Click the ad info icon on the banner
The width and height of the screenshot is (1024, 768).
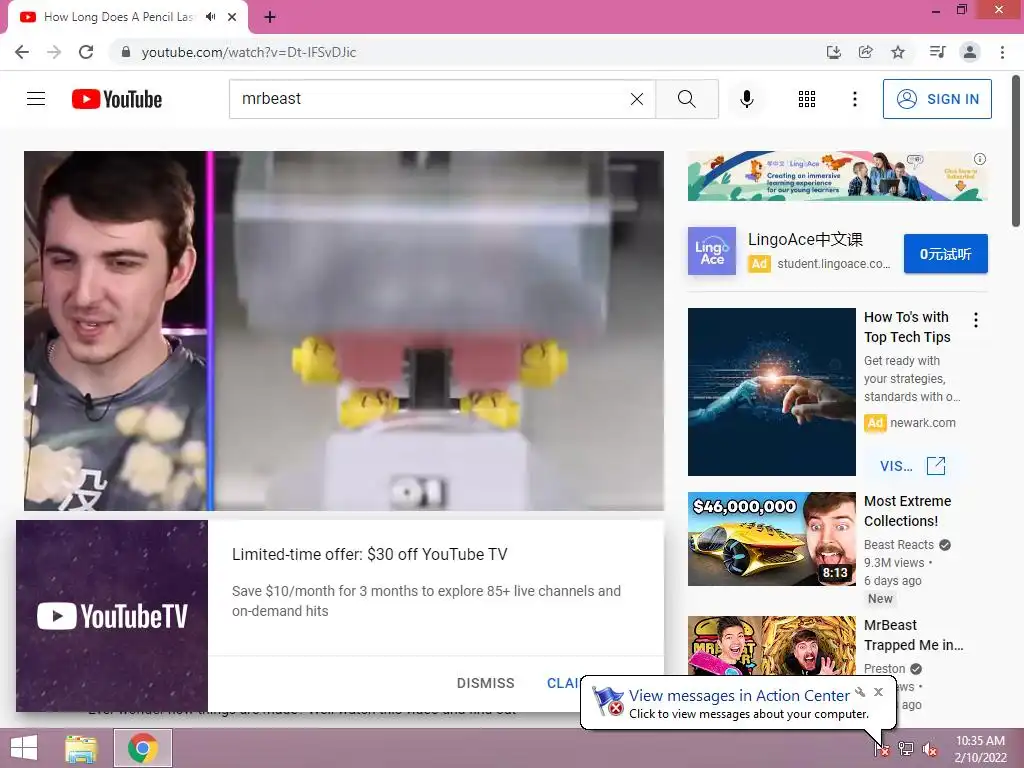[x=980, y=159]
